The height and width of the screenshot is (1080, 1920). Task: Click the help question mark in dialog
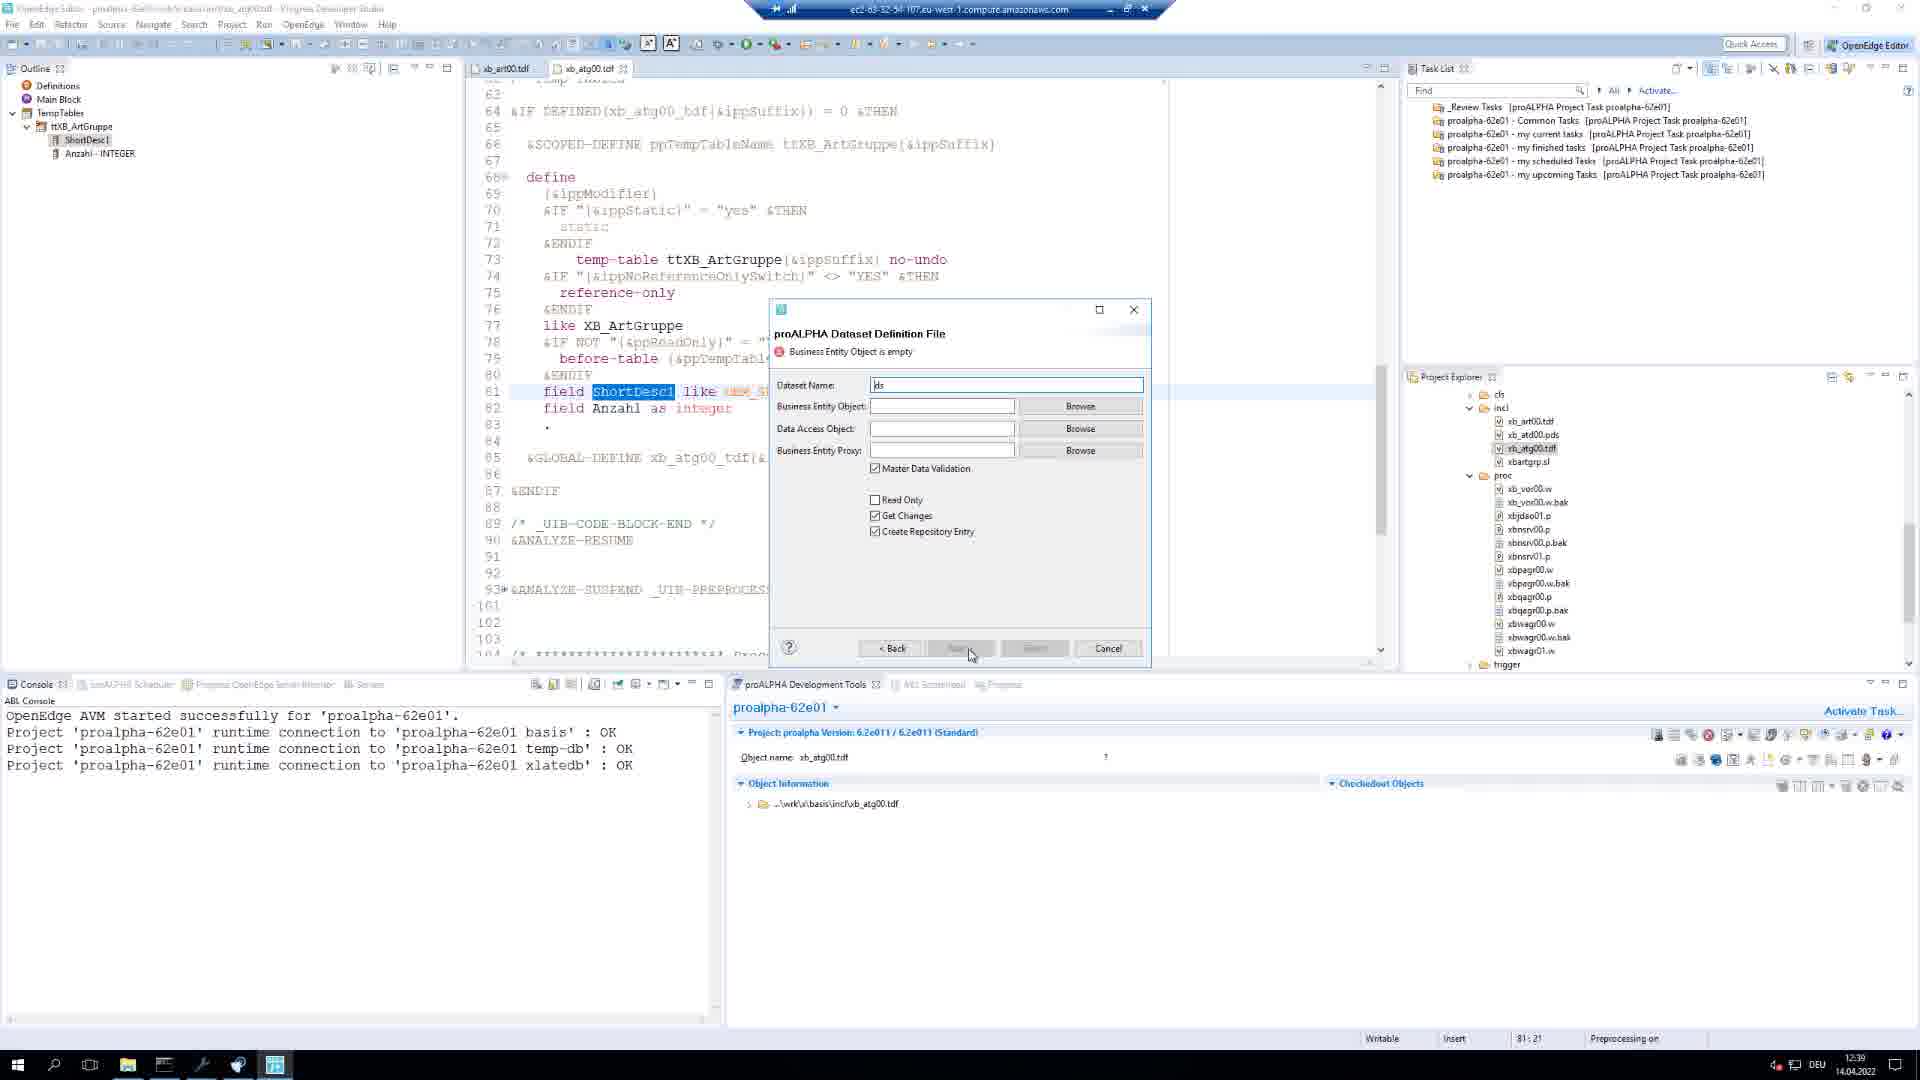[x=789, y=648]
